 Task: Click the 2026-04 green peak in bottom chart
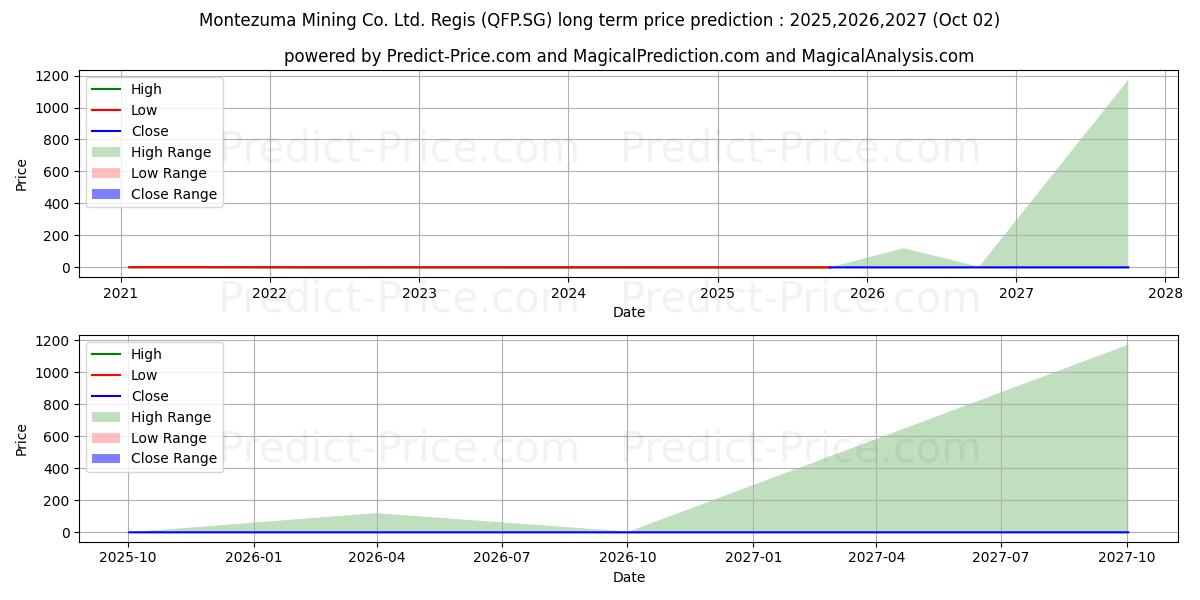tap(377, 514)
